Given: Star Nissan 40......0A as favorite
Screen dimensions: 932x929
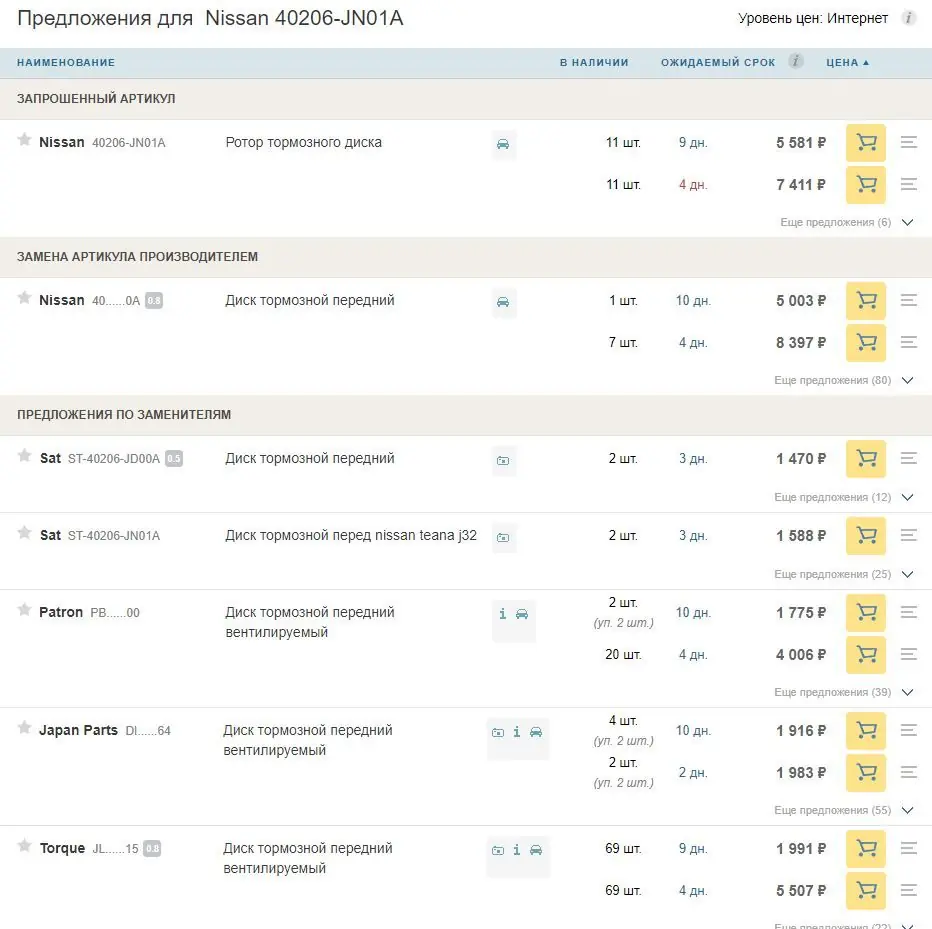Looking at the screenshot, I should tap(24, 297).
